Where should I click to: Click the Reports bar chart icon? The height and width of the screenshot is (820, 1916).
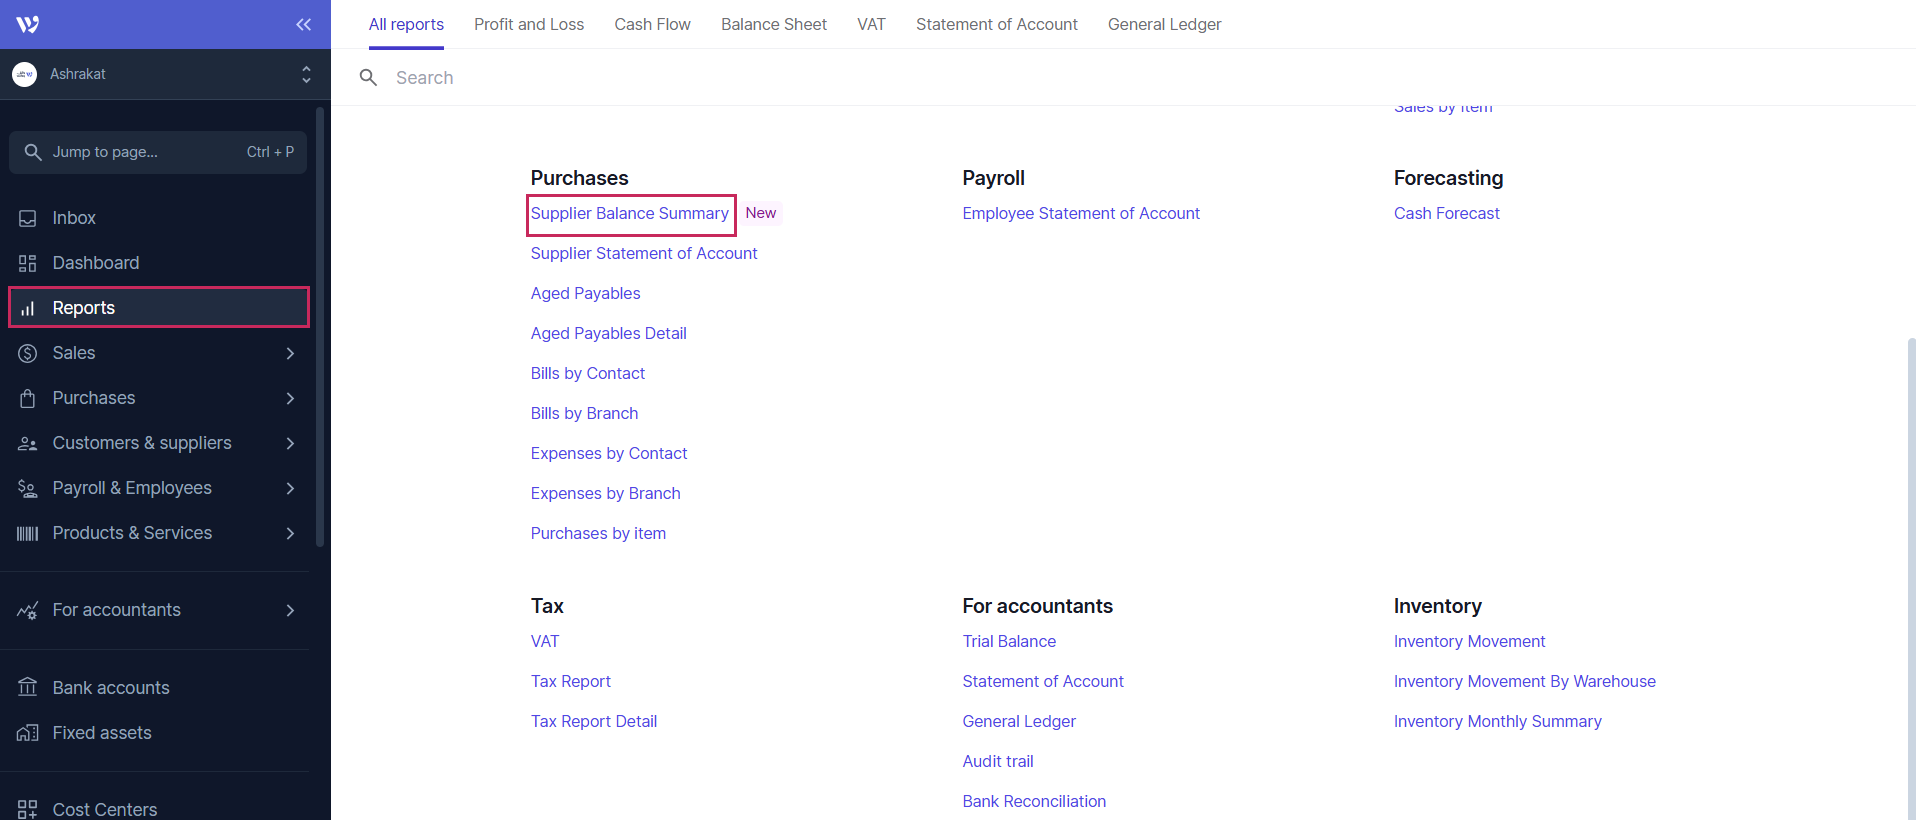(x=28, y=308)
